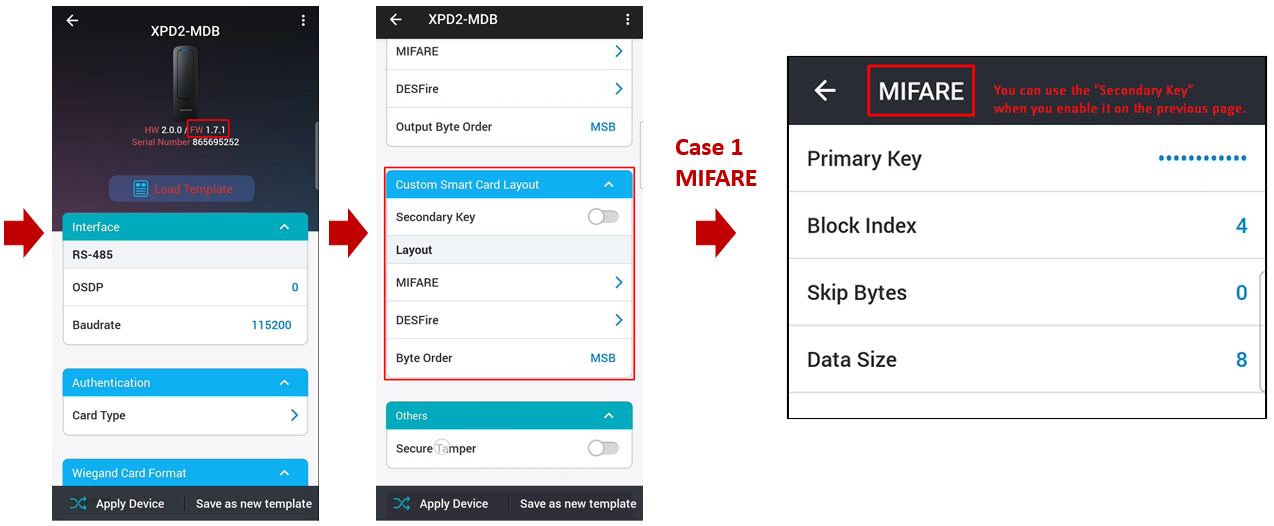Image resolution: width=1274 pixels, height=526 pixels.
Task: Tap back arrow beside XPD2-MDB above device image
Action: pyautogui.click(x=72, y=20)
